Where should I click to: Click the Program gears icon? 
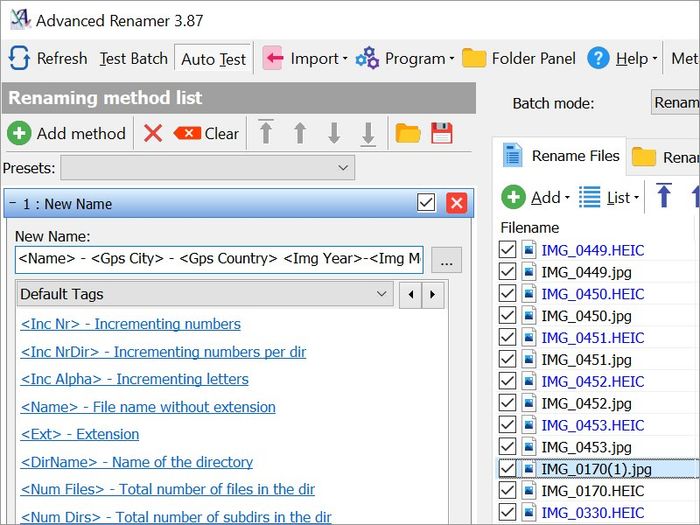(367, 58)
